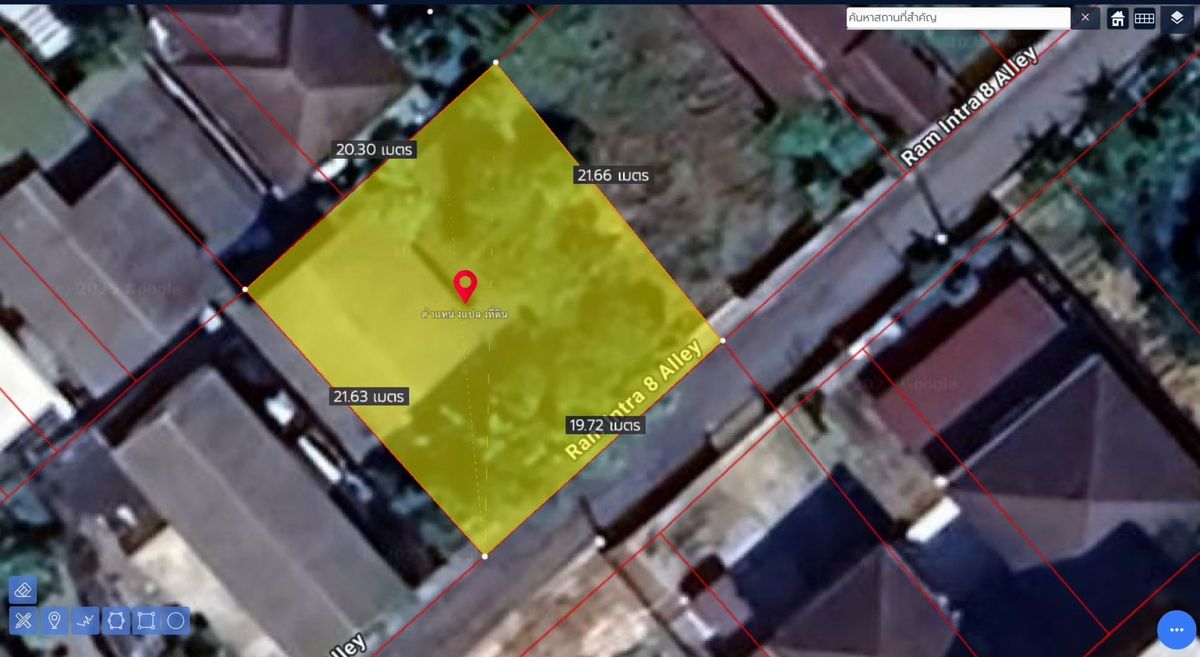The image size is (1200, 657).
Task: Click the home icon at top right
Action: [x=1118, y=18]
